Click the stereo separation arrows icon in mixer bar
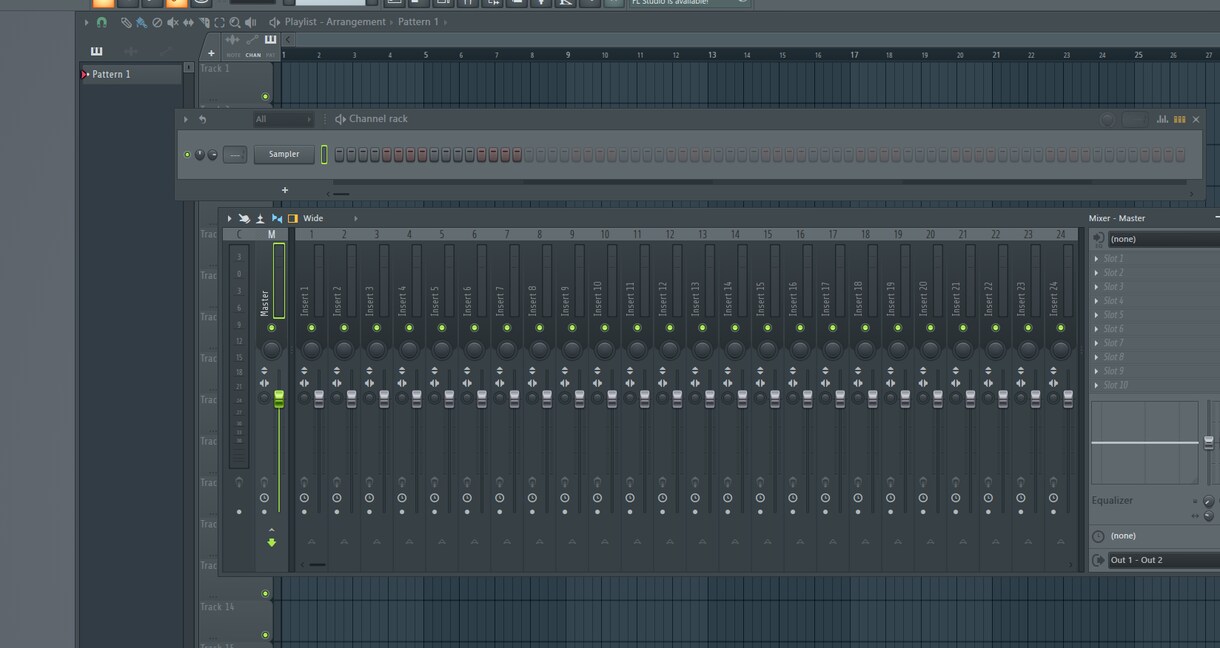The image size is (1220, 648). tap(277, 218)
